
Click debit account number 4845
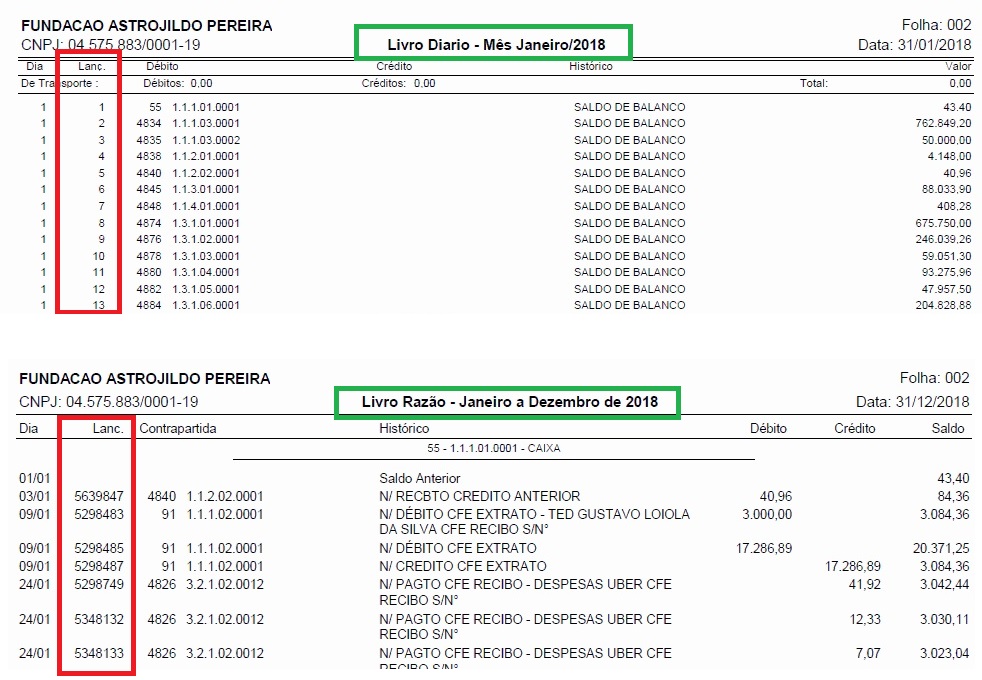pyautogui.click(x=149, y=189)
